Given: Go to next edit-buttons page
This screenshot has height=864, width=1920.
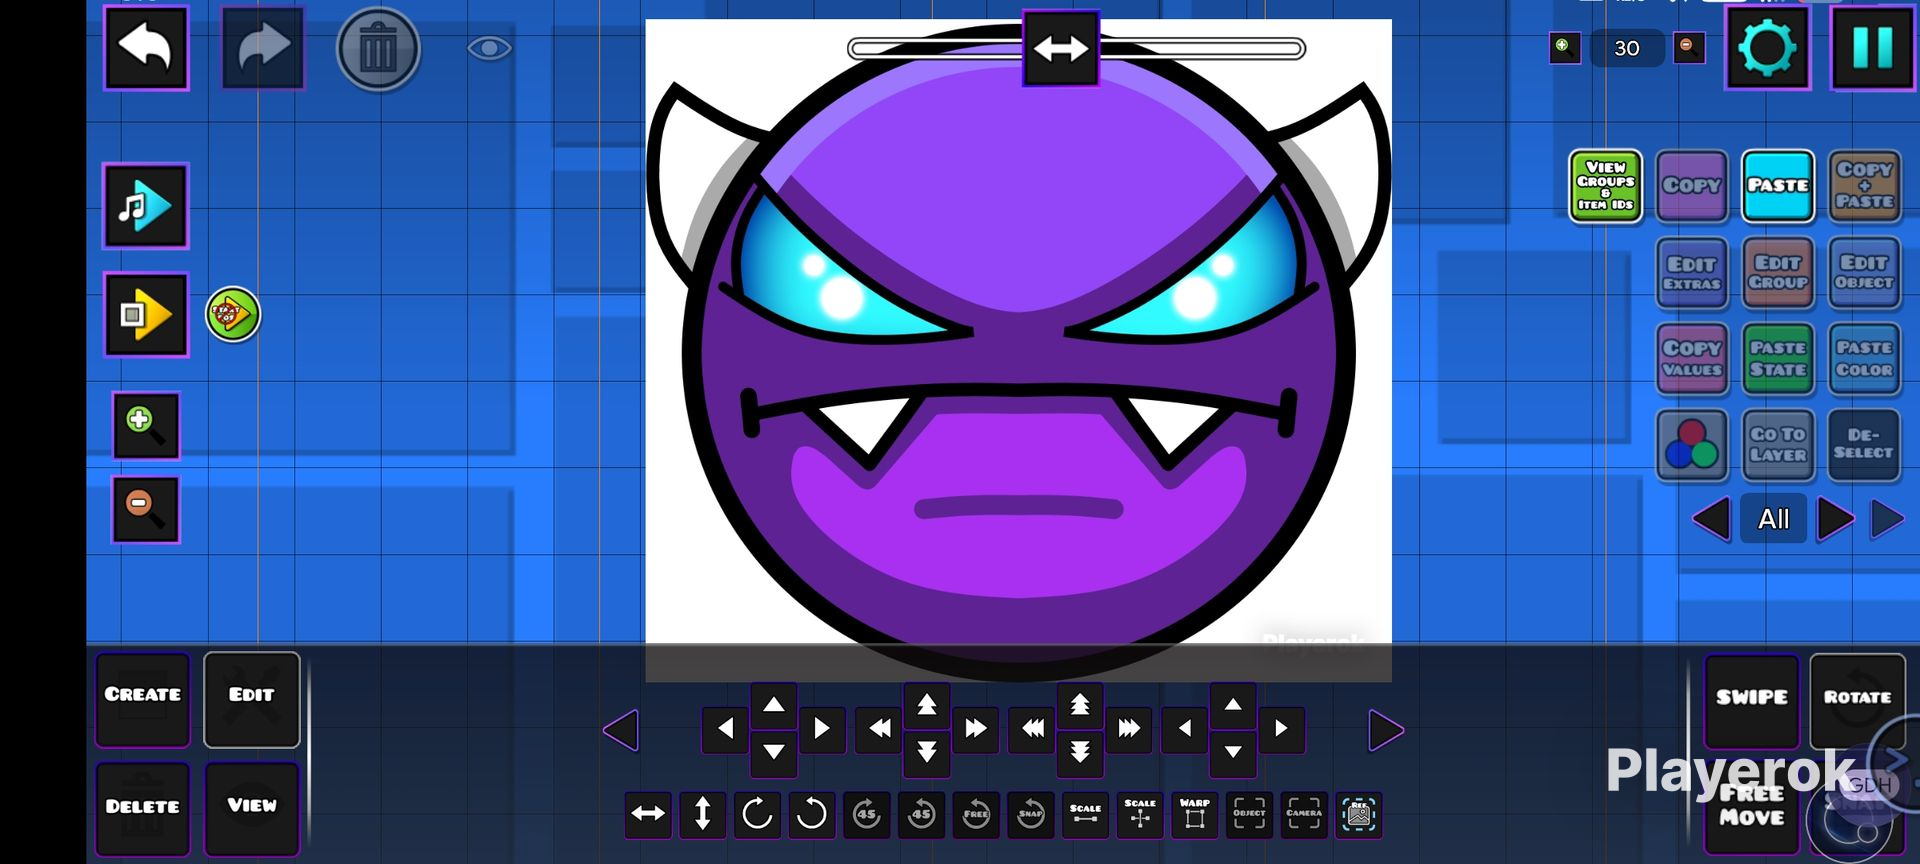Looking at the screenshot, I should tap(1386, 730).
